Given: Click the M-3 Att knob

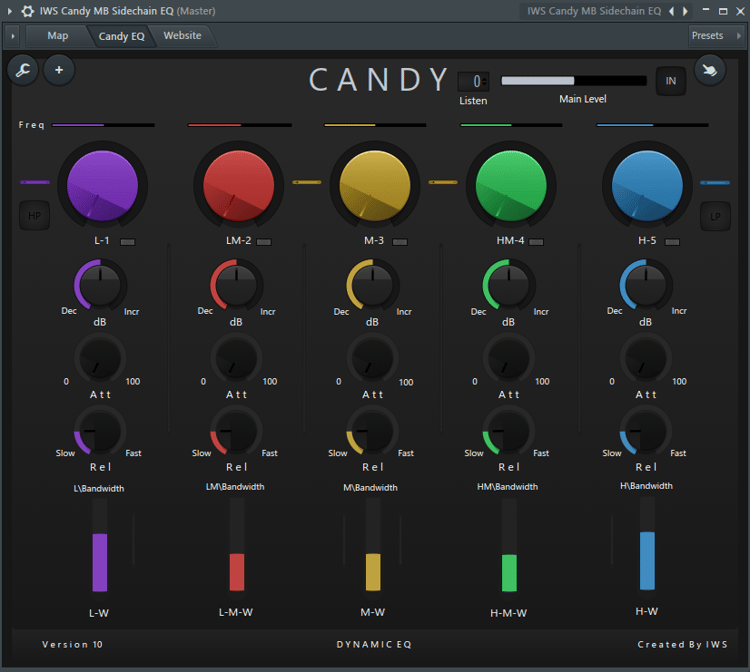Looking at the screenshot, I should point(373,358).
